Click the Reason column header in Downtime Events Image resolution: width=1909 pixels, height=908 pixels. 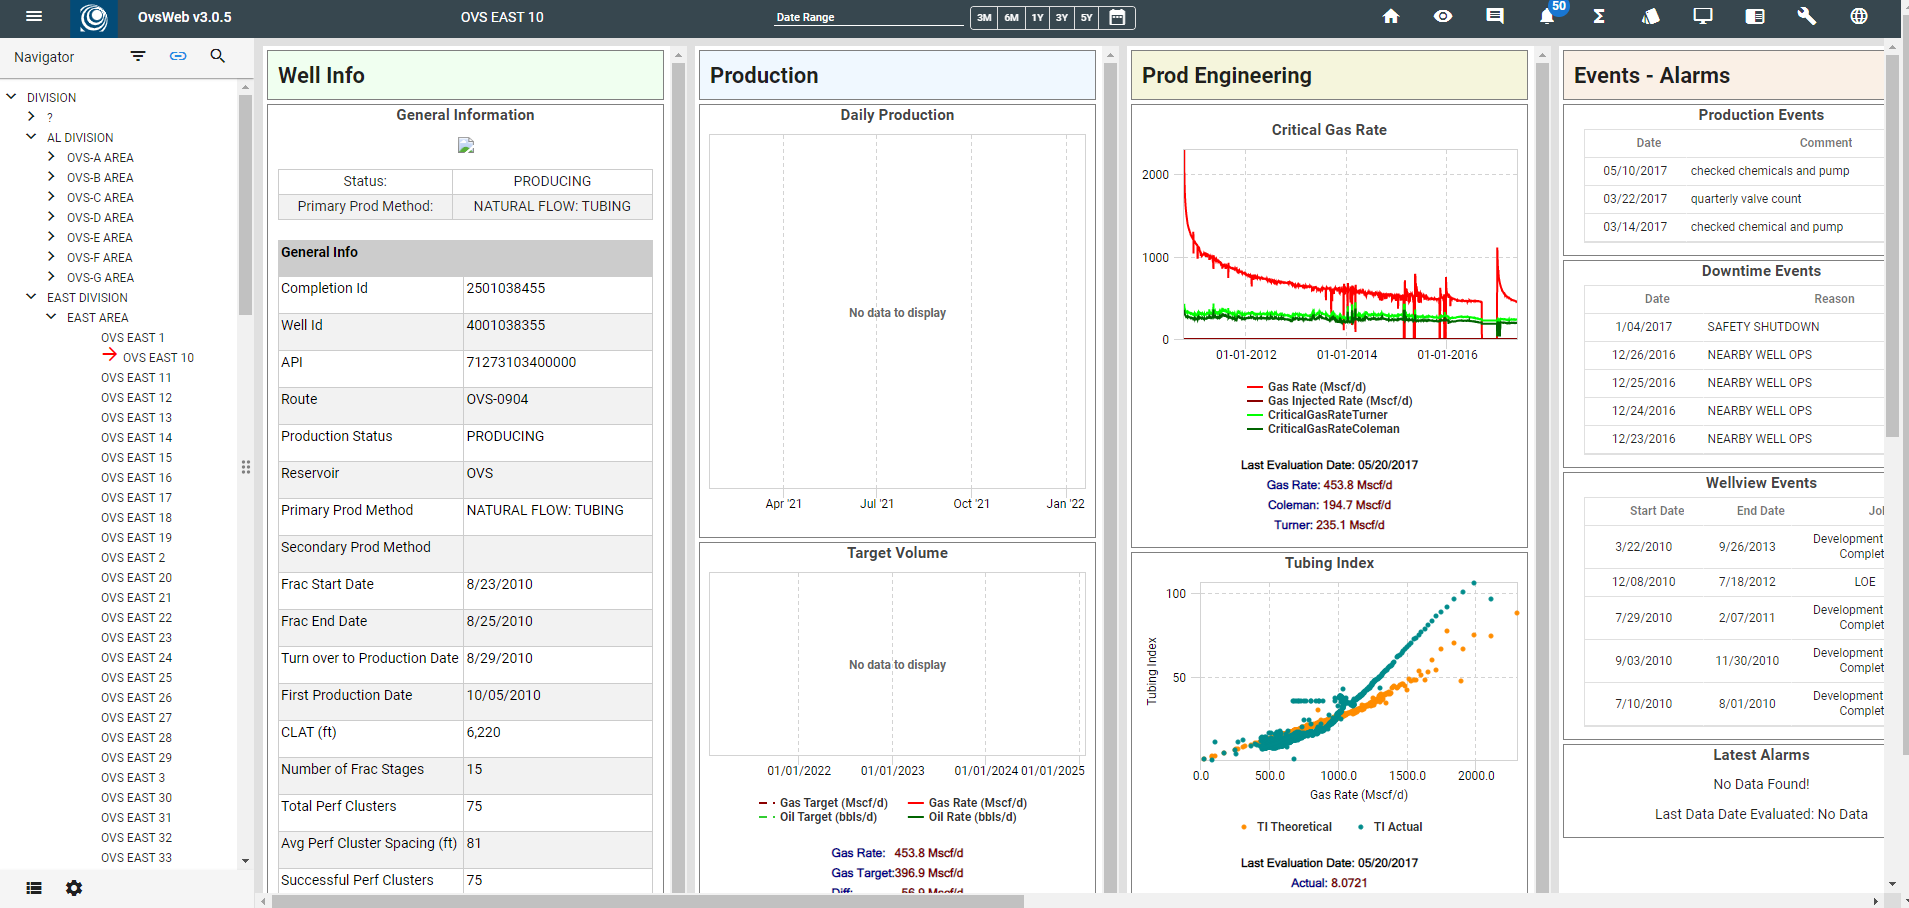coord(1834,299)
